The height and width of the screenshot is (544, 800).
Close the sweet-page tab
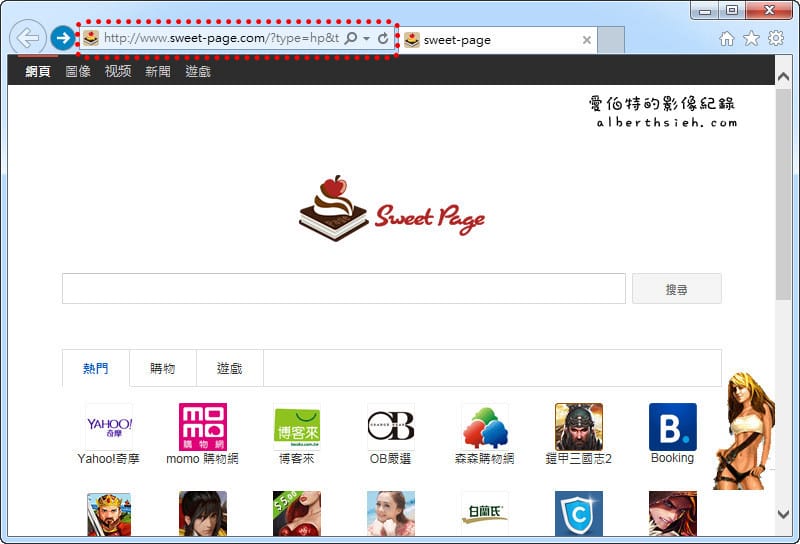click(x=587, y=40)
